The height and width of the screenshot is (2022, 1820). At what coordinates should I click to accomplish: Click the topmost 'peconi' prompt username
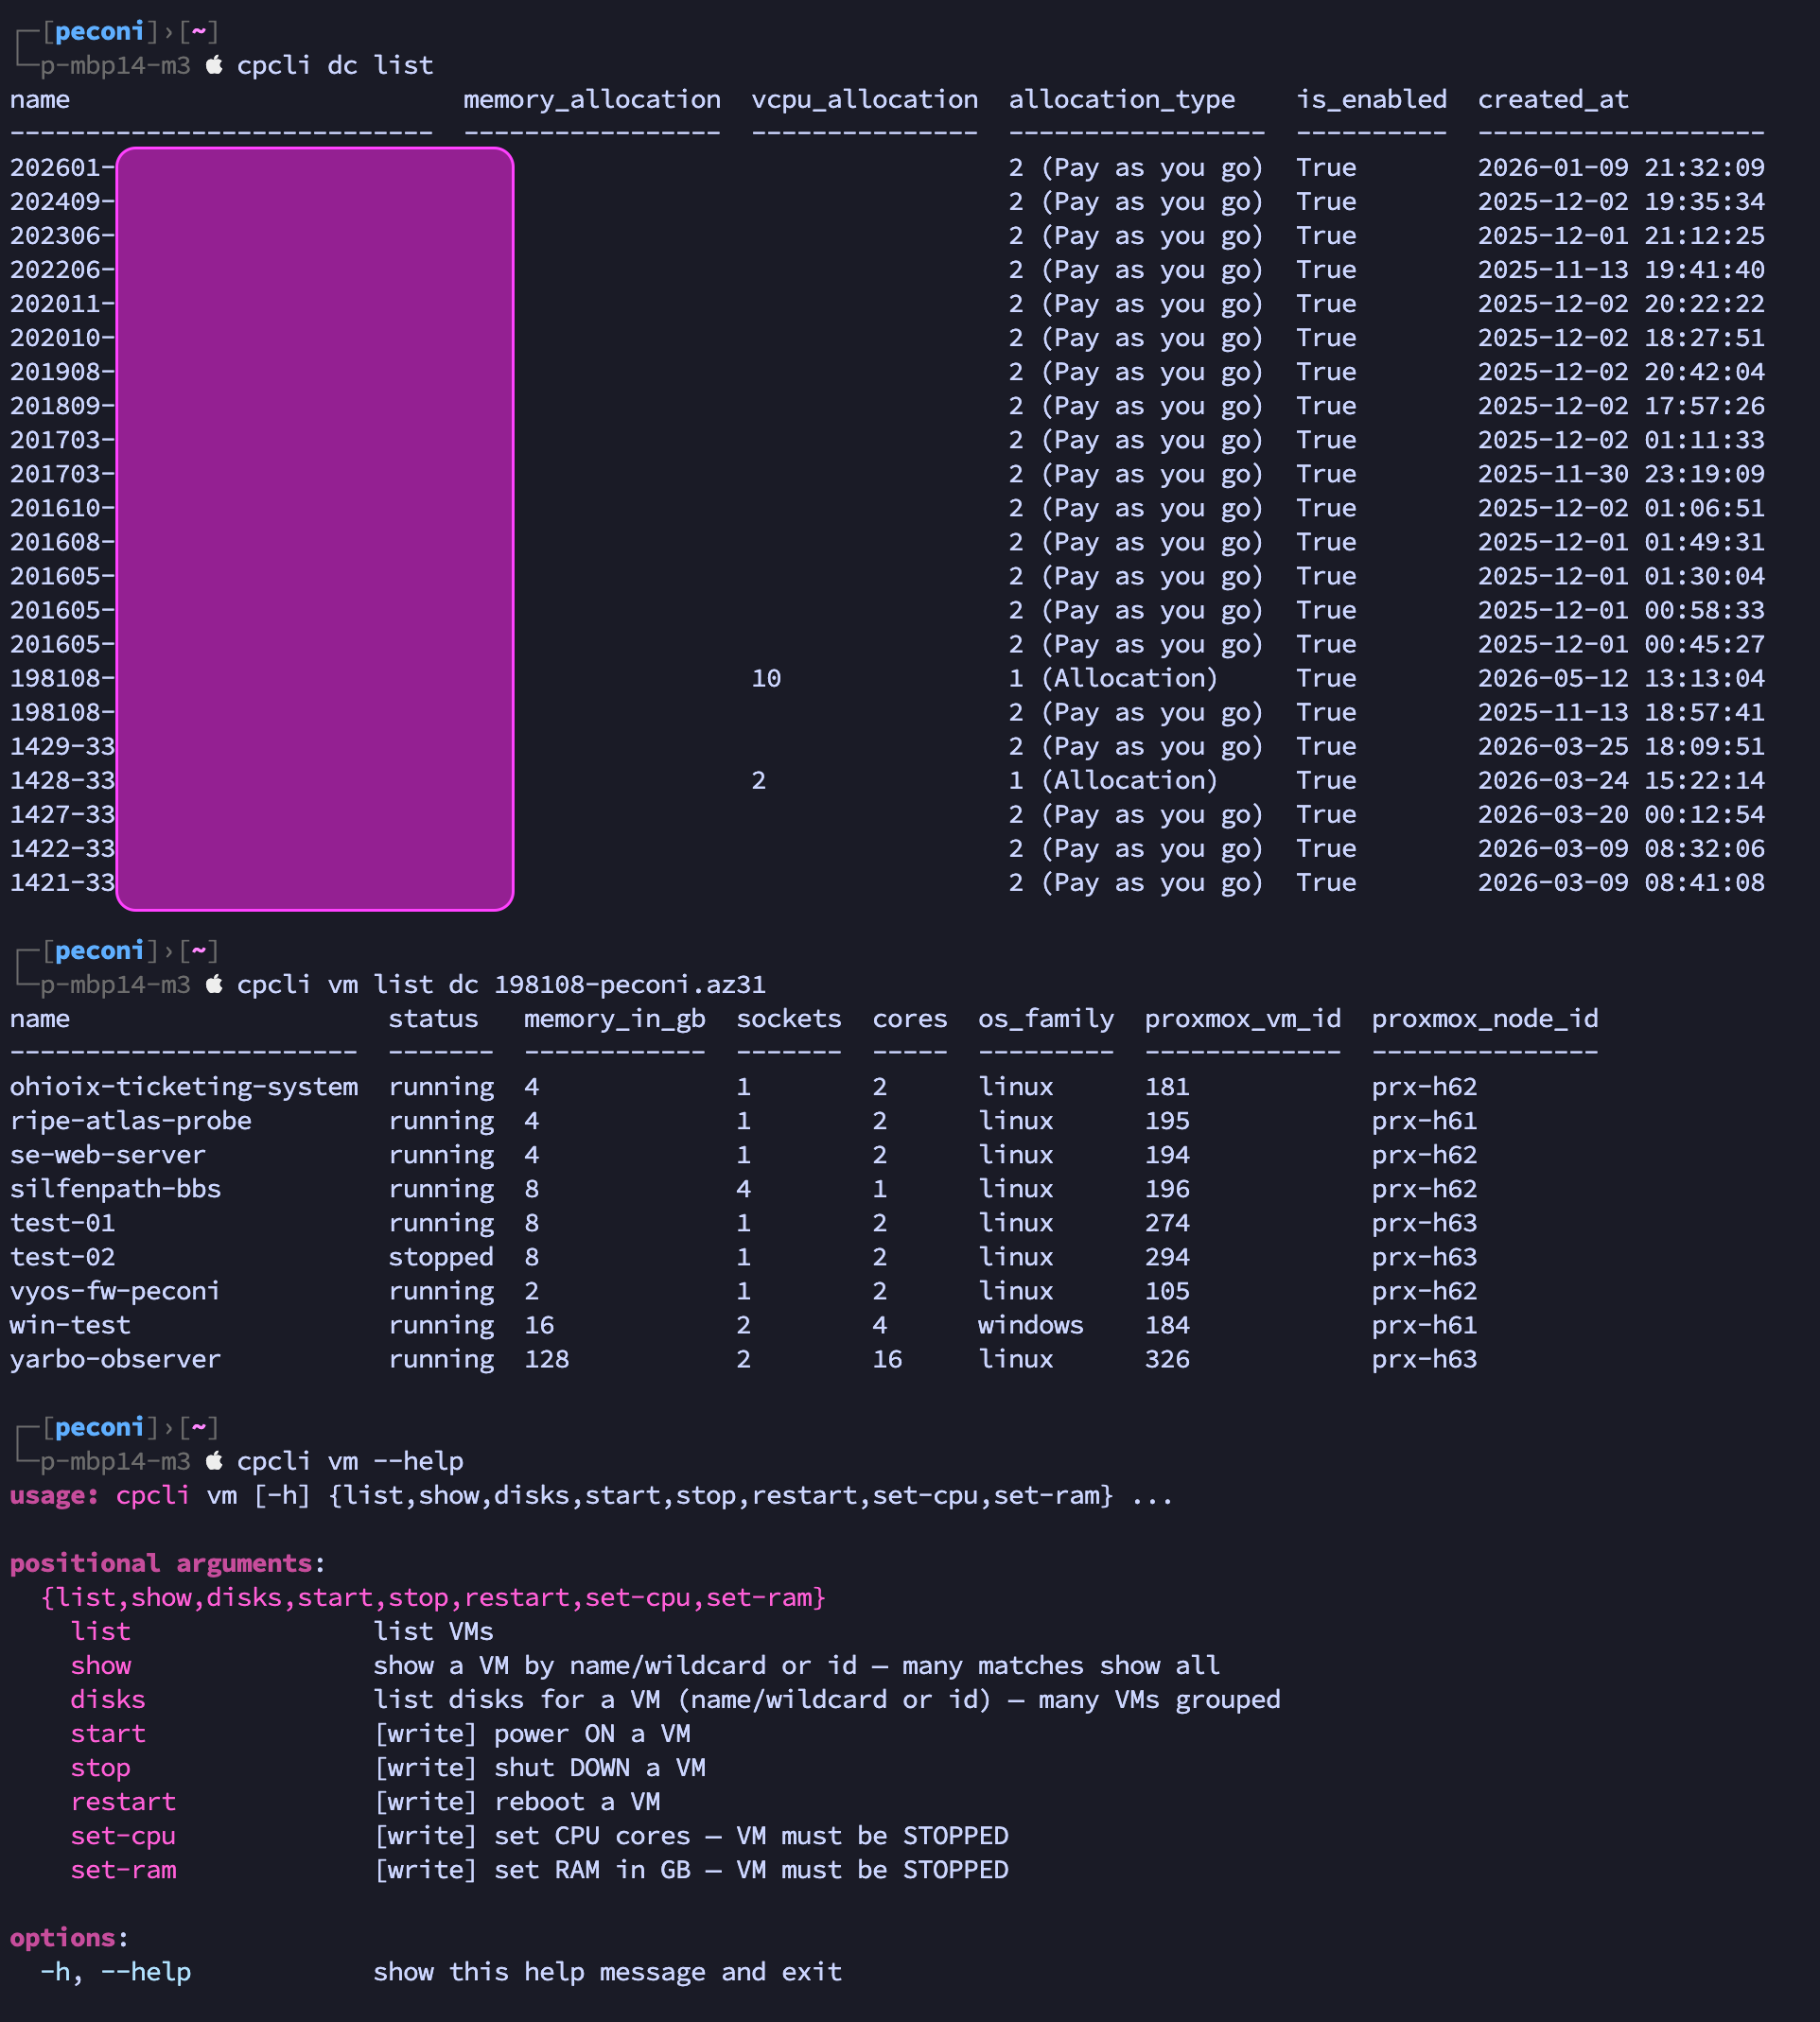click(100, 31)
